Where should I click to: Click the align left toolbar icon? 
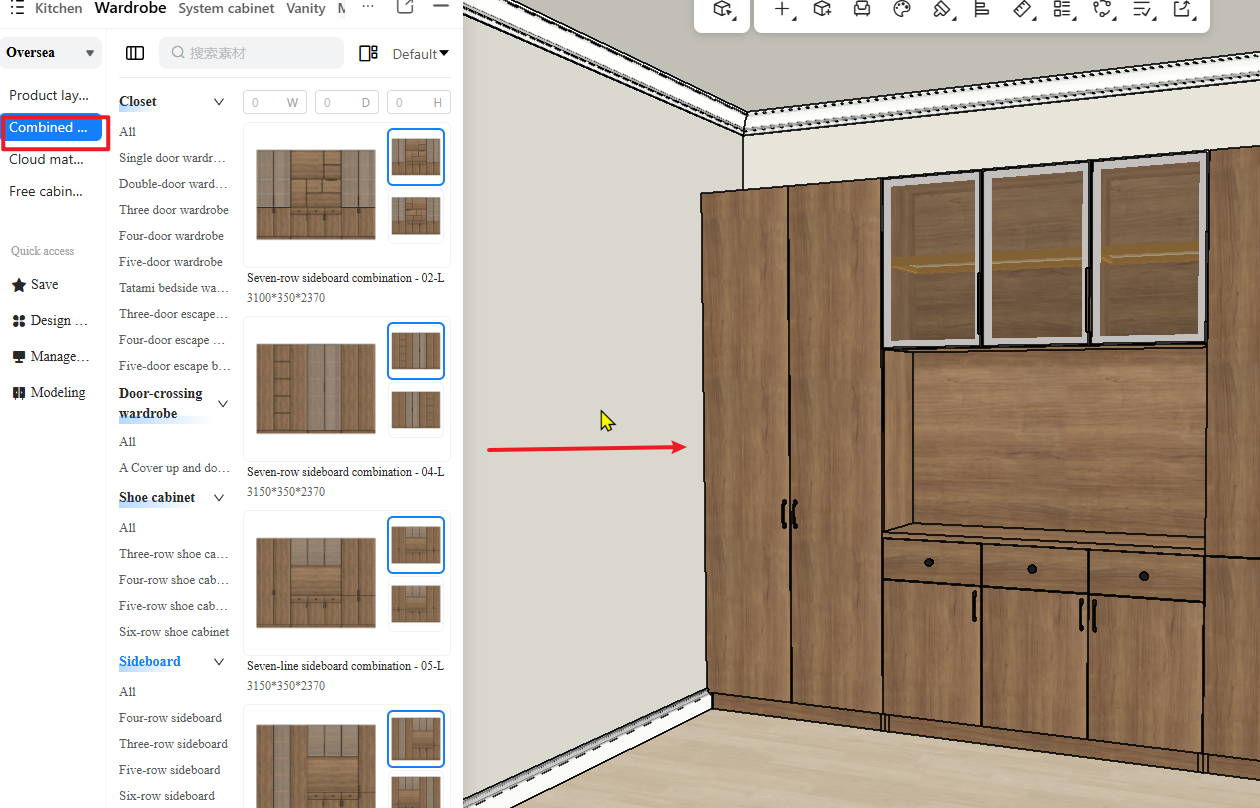981,9
